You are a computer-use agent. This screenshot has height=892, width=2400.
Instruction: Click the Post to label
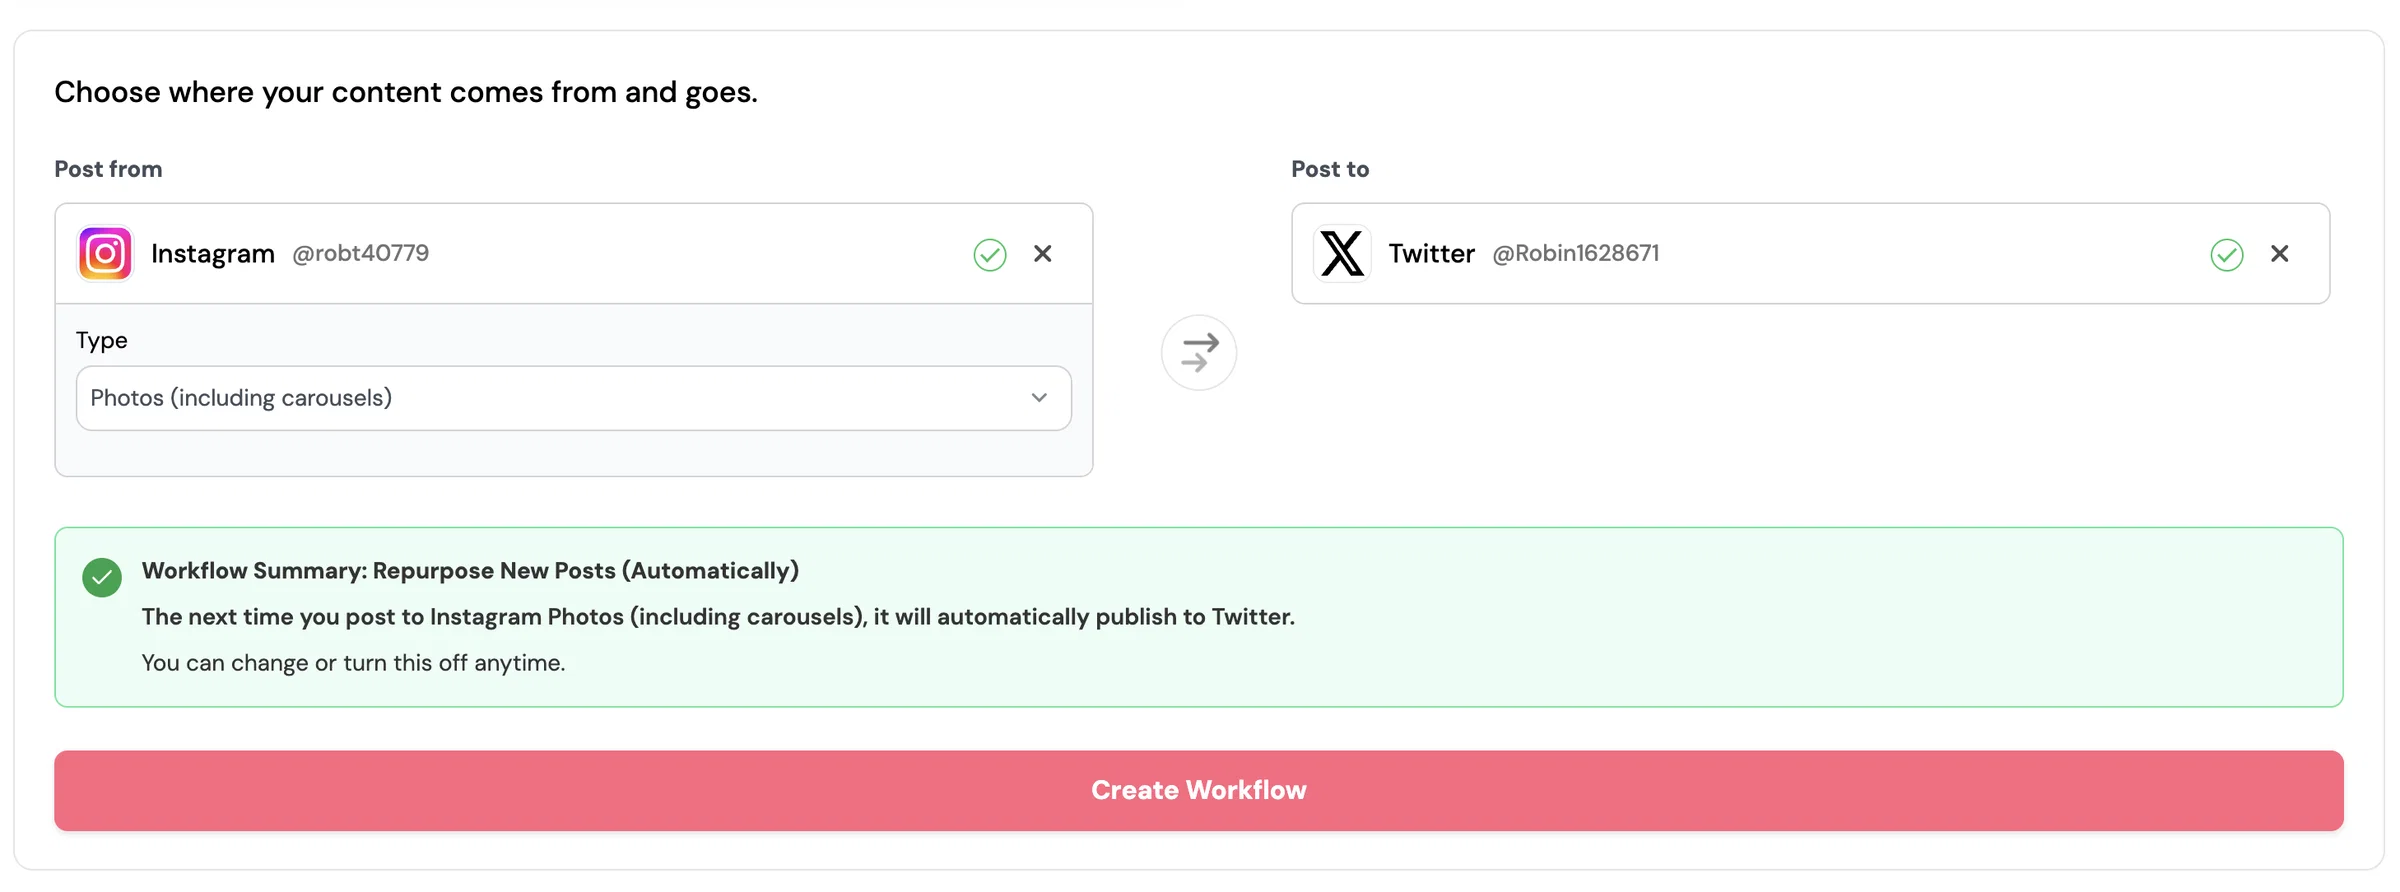point(1330,169)
